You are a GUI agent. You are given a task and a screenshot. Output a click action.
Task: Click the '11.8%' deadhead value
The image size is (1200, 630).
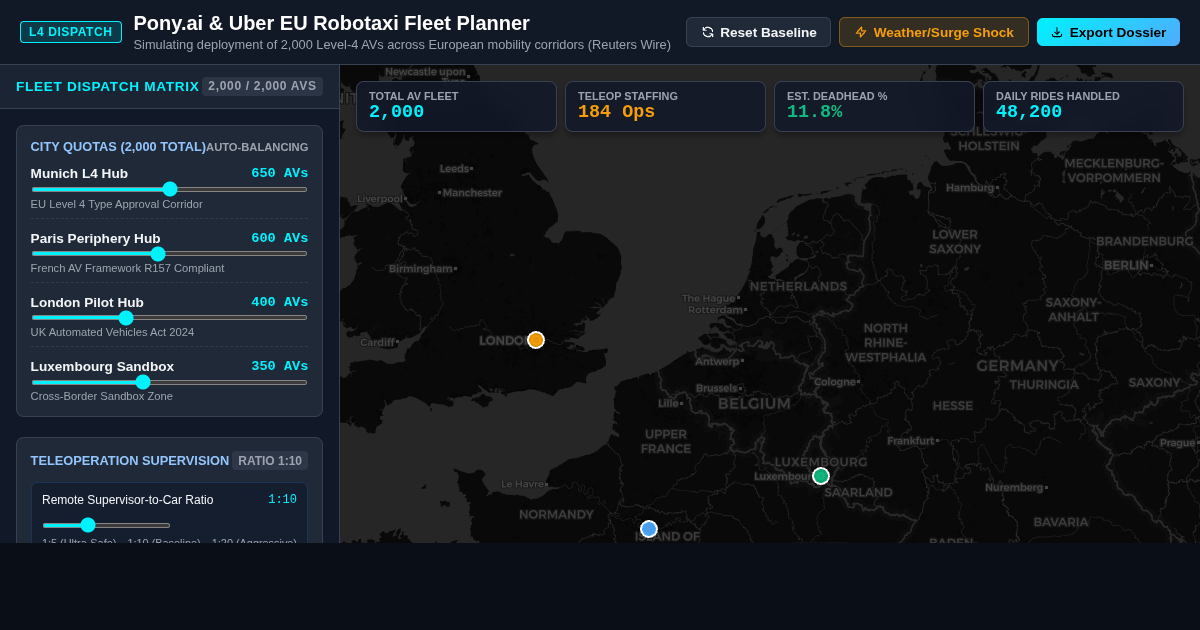(814, 112)
